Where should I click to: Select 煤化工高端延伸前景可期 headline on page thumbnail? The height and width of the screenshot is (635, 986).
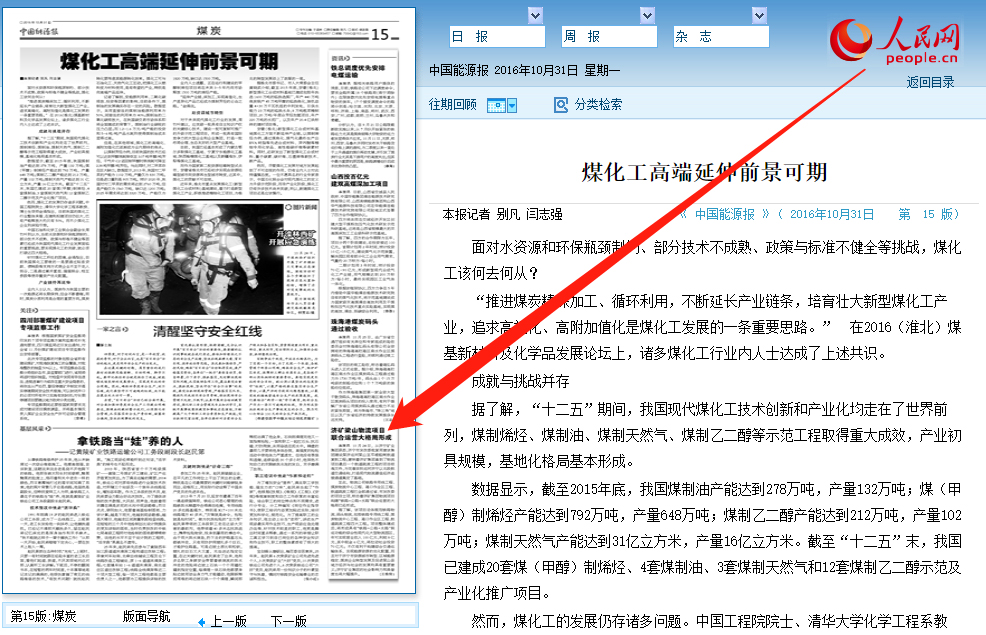coord(169,62)
